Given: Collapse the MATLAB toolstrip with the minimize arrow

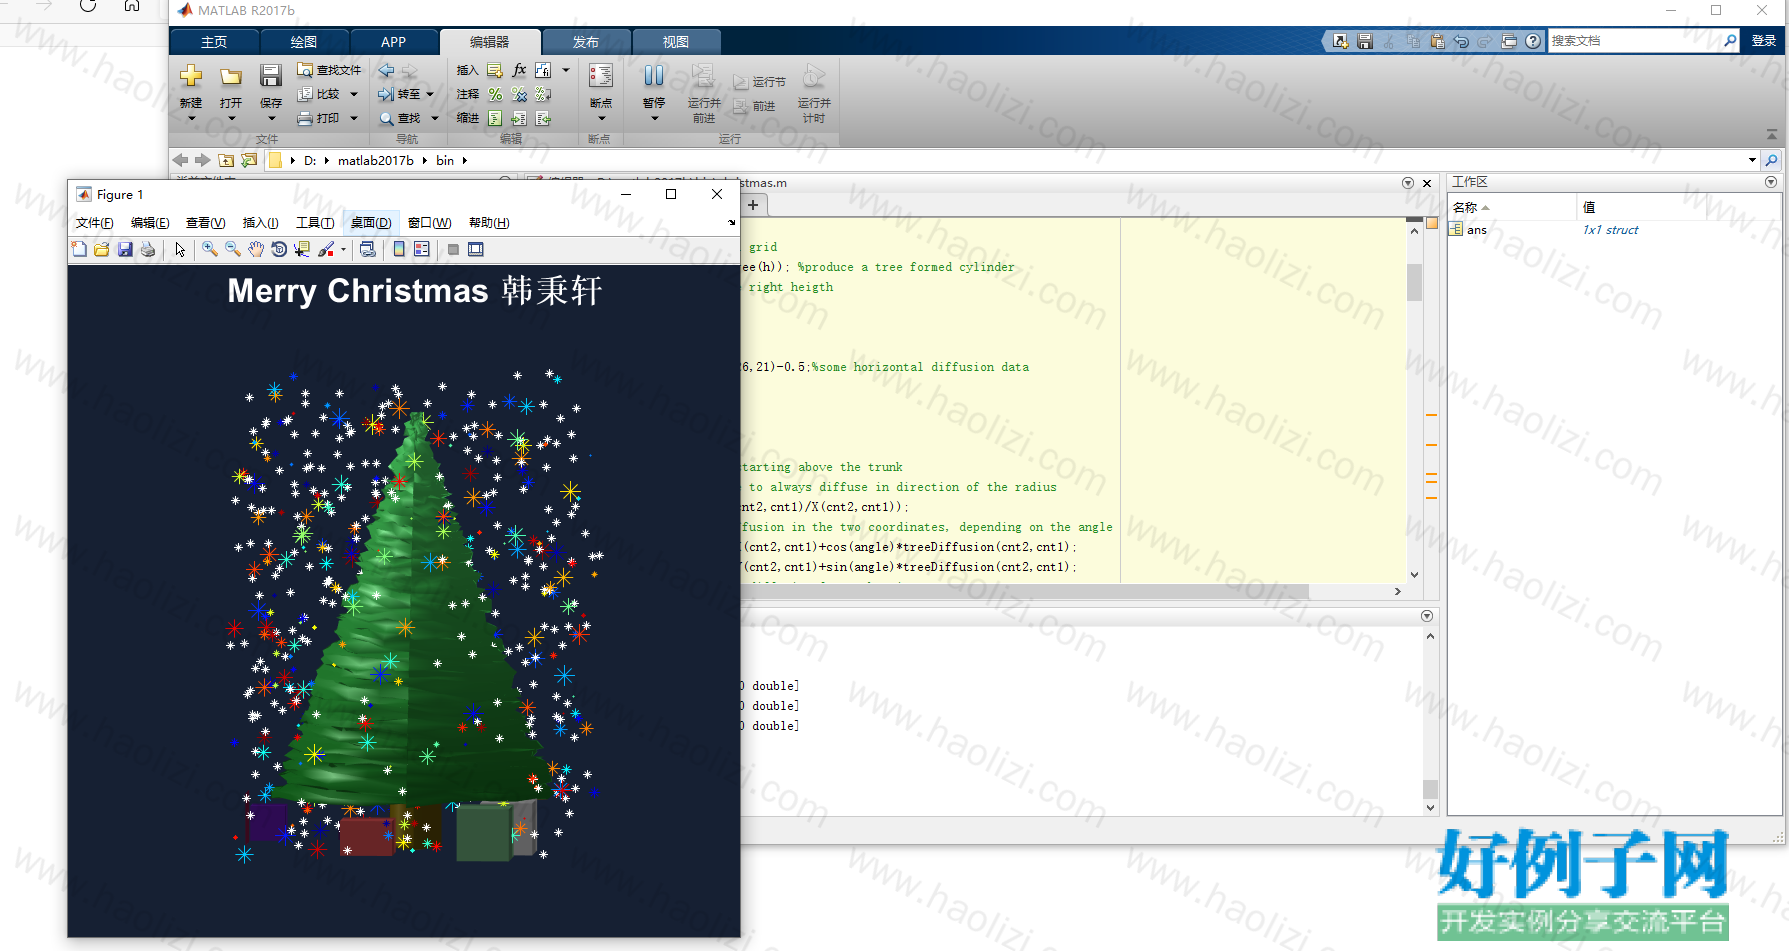Looking at the screenshot, I should click(1772, 134).
